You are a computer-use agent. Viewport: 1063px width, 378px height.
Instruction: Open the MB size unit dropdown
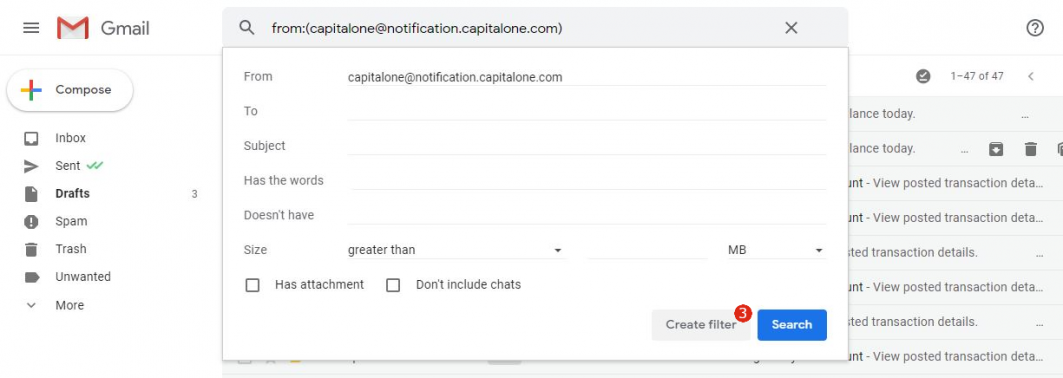point(776,250)
